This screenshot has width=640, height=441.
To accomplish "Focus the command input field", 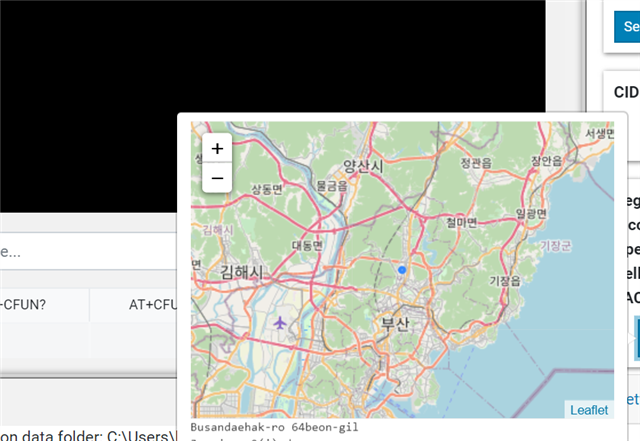I will point(89,251).
